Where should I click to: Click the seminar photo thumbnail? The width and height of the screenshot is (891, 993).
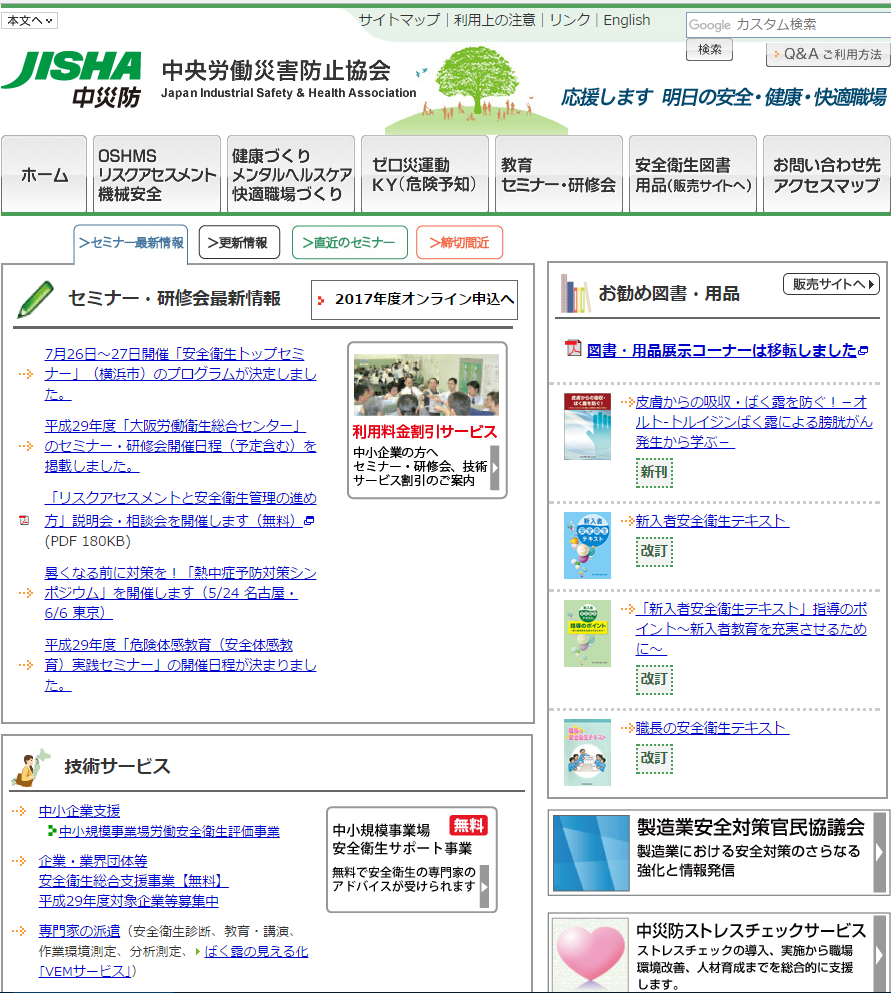coord(426,385)
